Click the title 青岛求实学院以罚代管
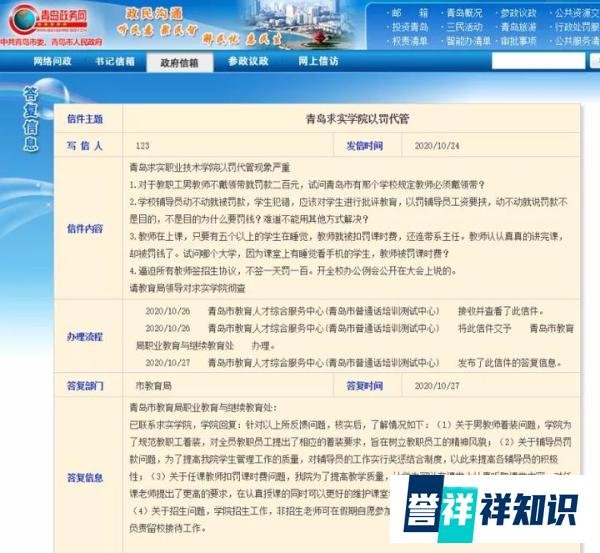Screen dimensions: 600x553 coord(357,119)
